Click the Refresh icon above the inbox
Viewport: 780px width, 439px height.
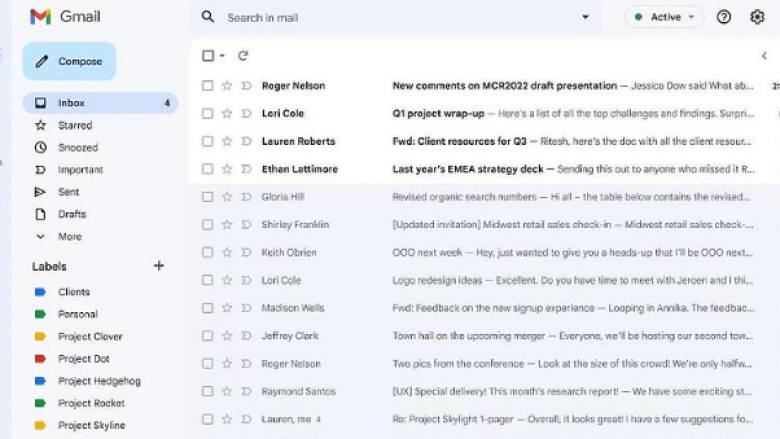pyautogui.click(x=243, y=56)
